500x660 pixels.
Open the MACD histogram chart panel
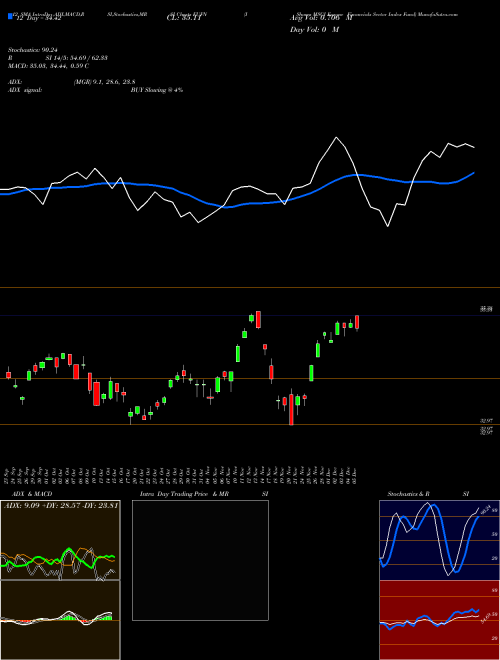[x=60, y=620]
